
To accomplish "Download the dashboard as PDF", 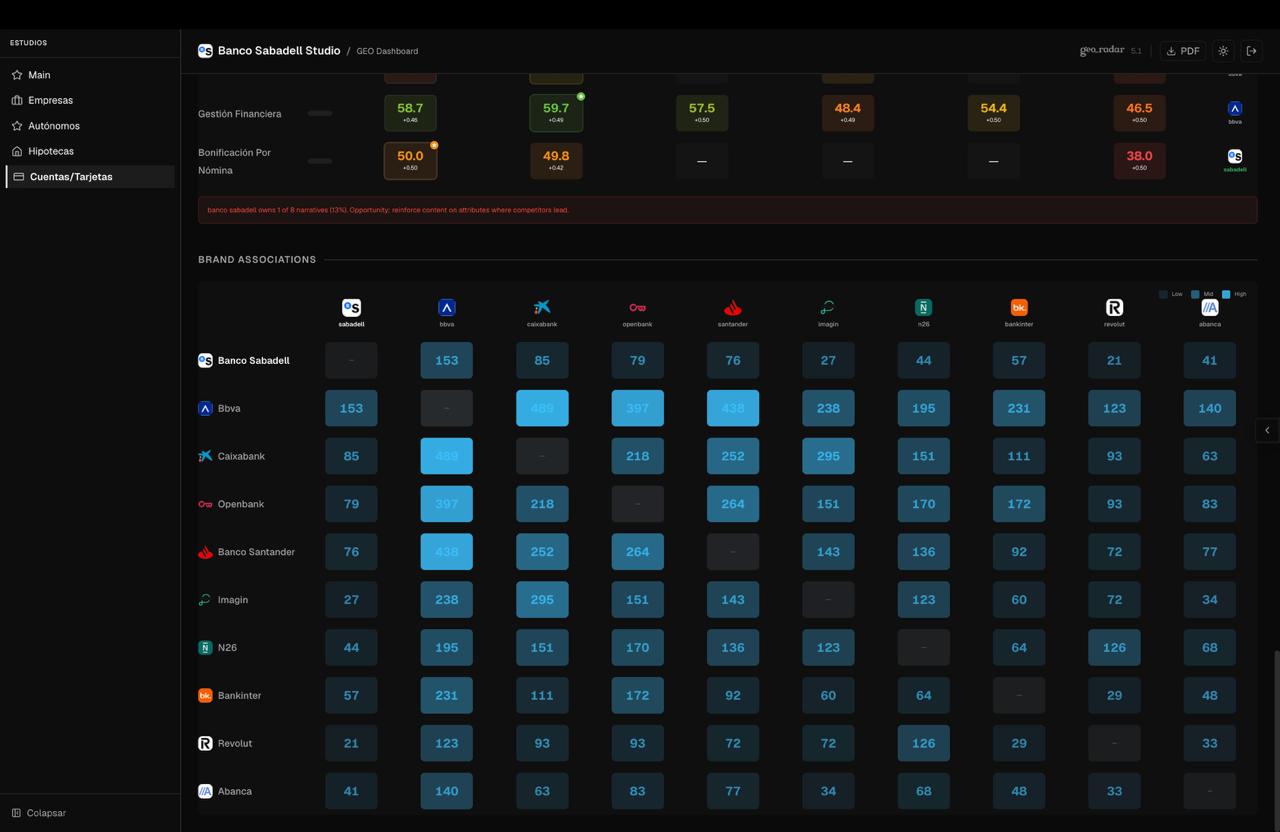I will (1182, 51).
